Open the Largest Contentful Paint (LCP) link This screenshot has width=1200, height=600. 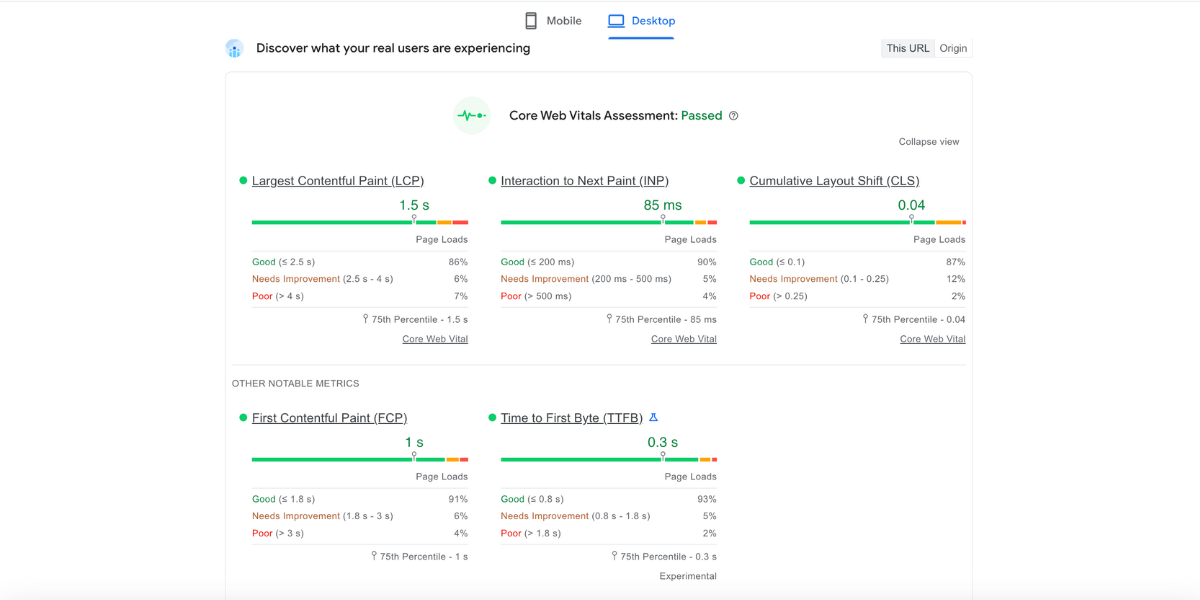pos(338,181)
